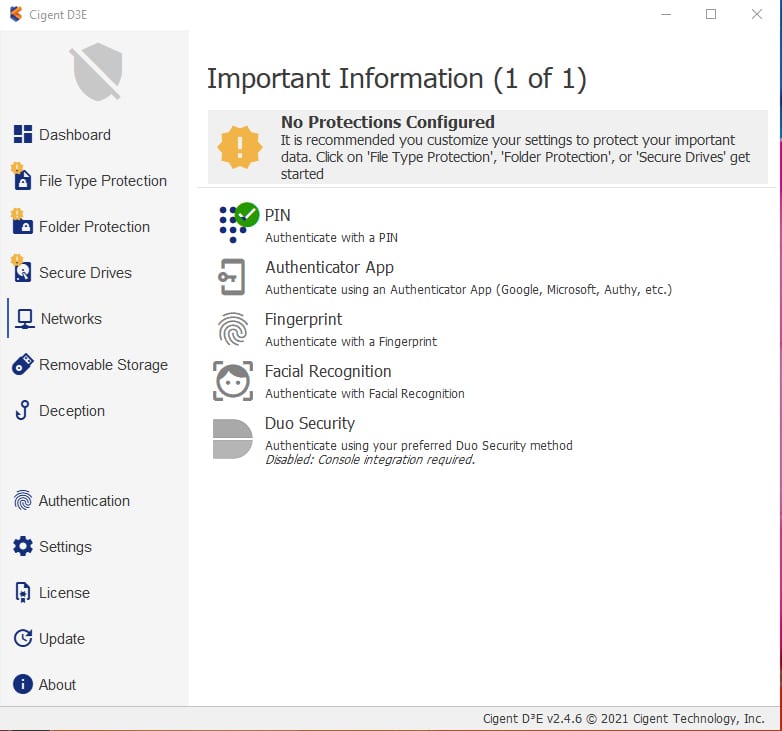Open the Dashboard menu item

tap(75, 135)
